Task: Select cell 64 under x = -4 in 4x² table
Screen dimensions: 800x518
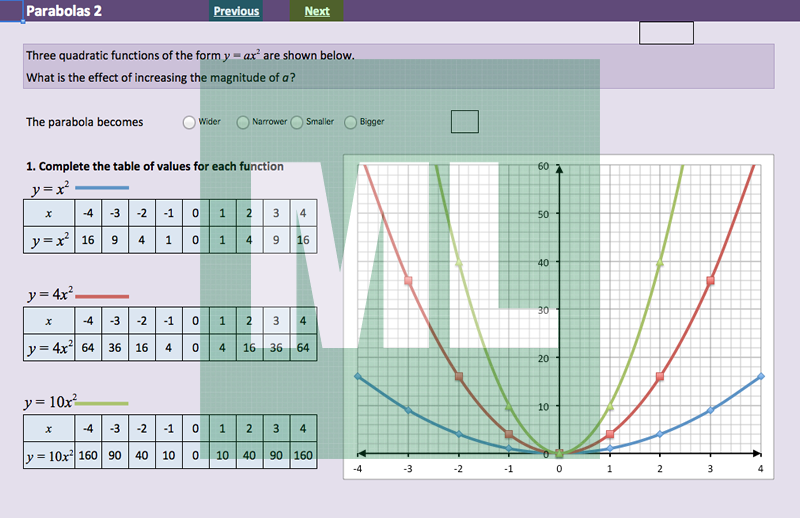Action: point(88,349)
